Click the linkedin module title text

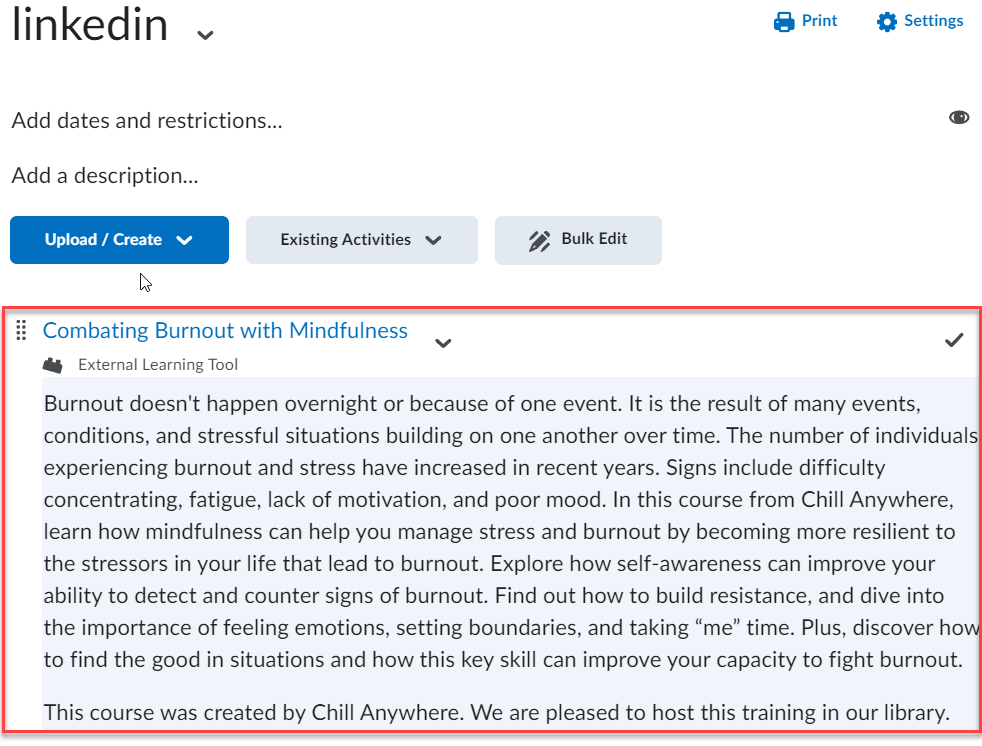click(89, 25)
